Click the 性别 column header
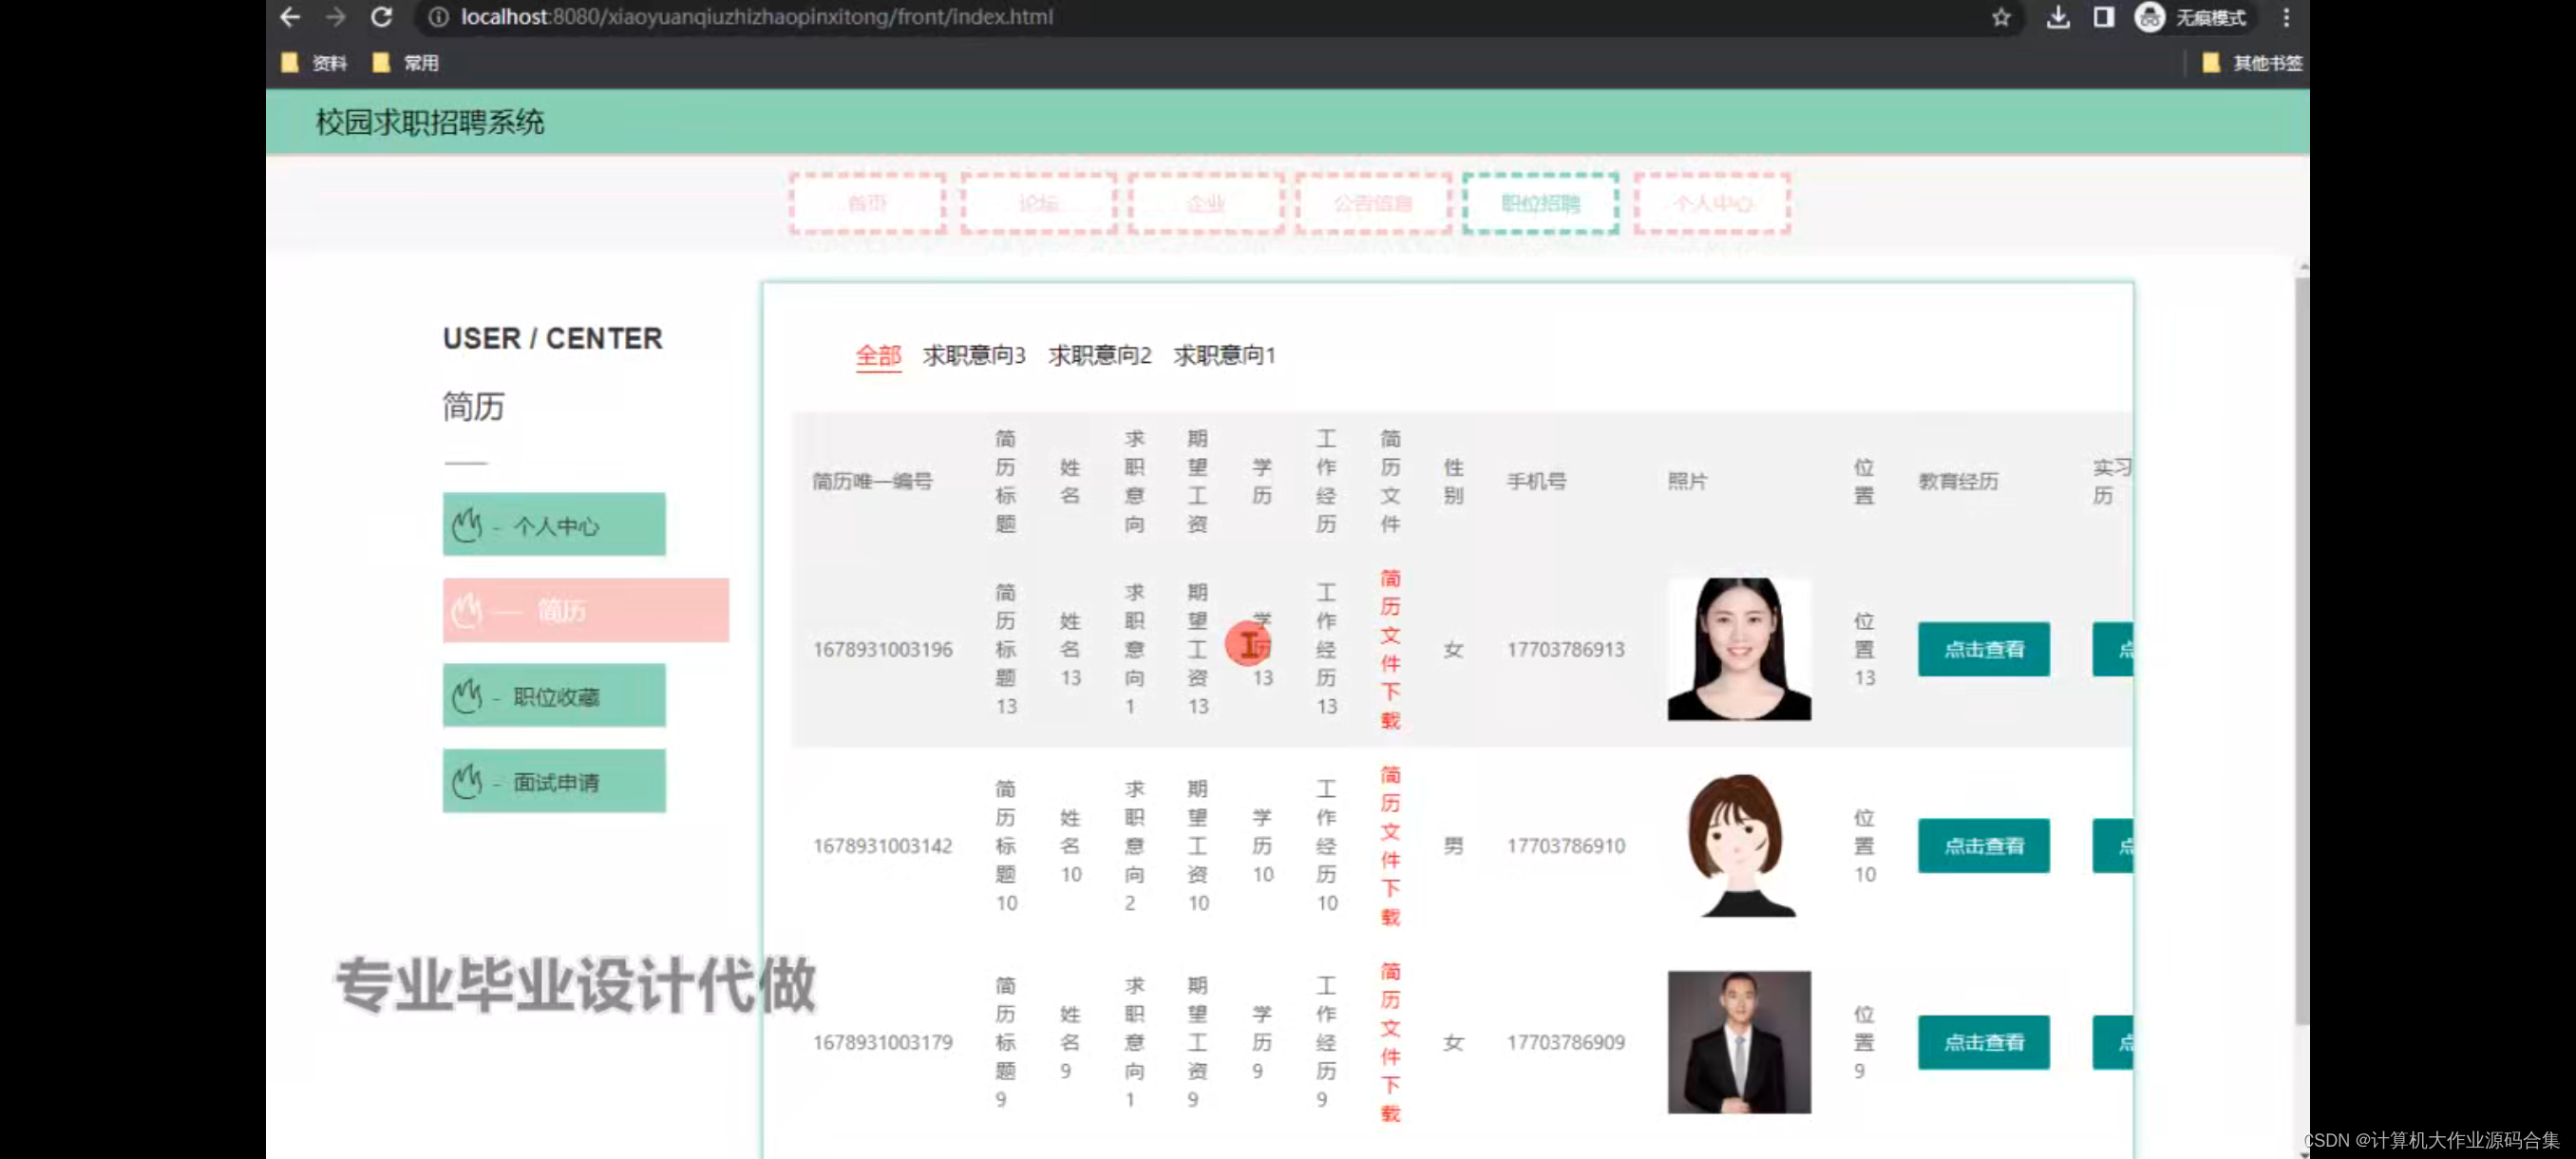The image size is (2576, 1159). [1453, 481]
